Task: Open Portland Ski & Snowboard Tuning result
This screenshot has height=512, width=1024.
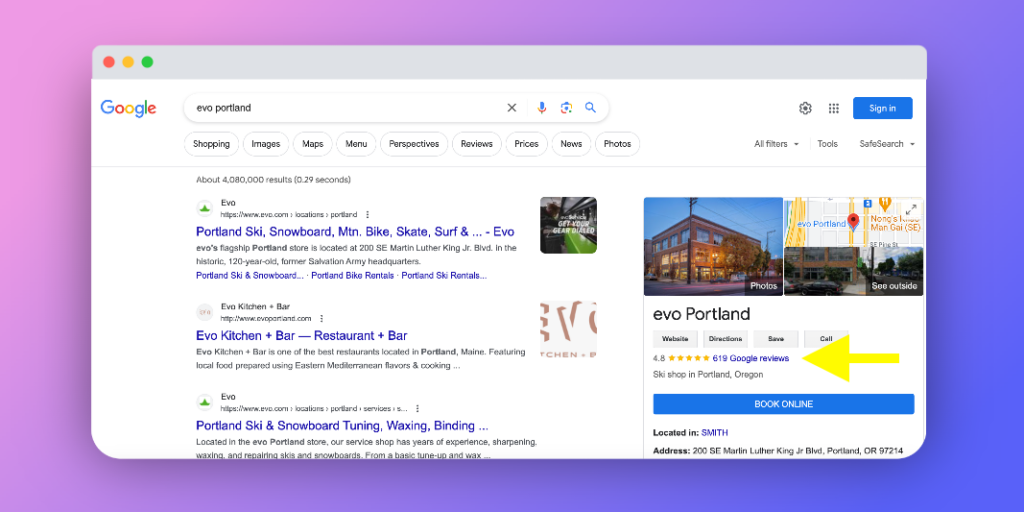Action: tap(342, 426)
